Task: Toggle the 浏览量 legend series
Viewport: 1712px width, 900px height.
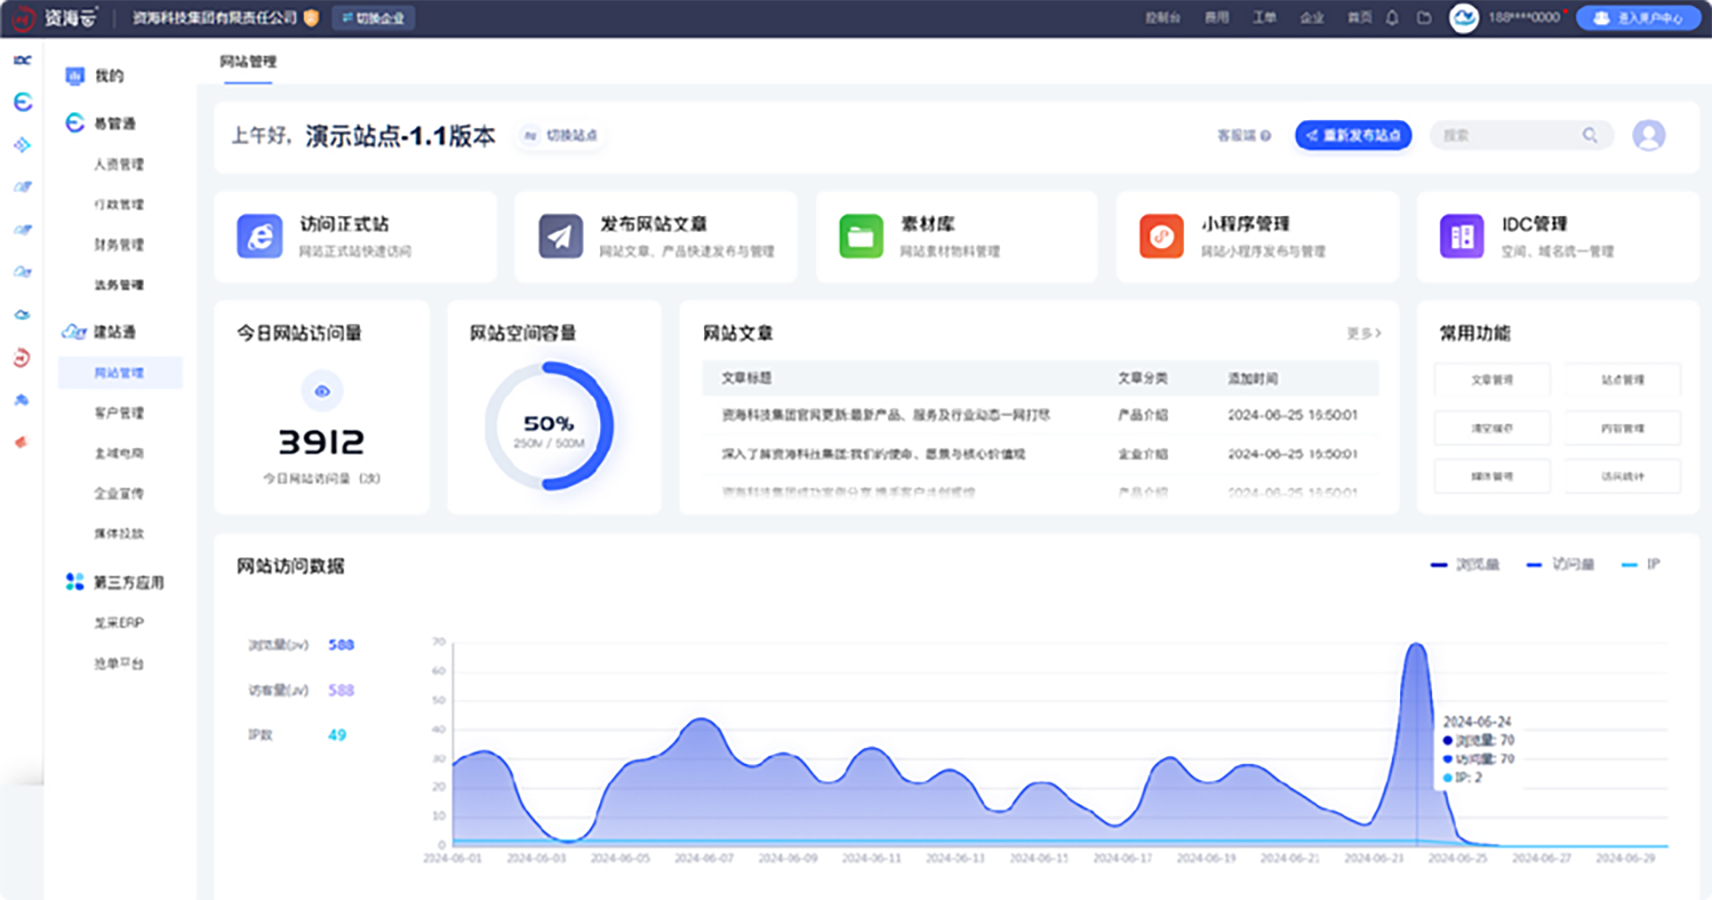Action: [x=1465, y=565]
